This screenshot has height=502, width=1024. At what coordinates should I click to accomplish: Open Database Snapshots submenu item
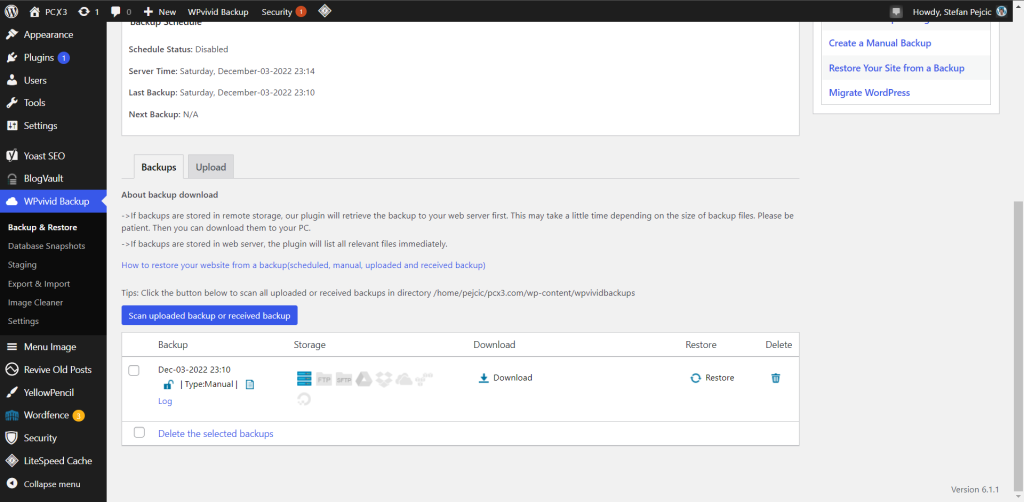[x=46, y=246]
